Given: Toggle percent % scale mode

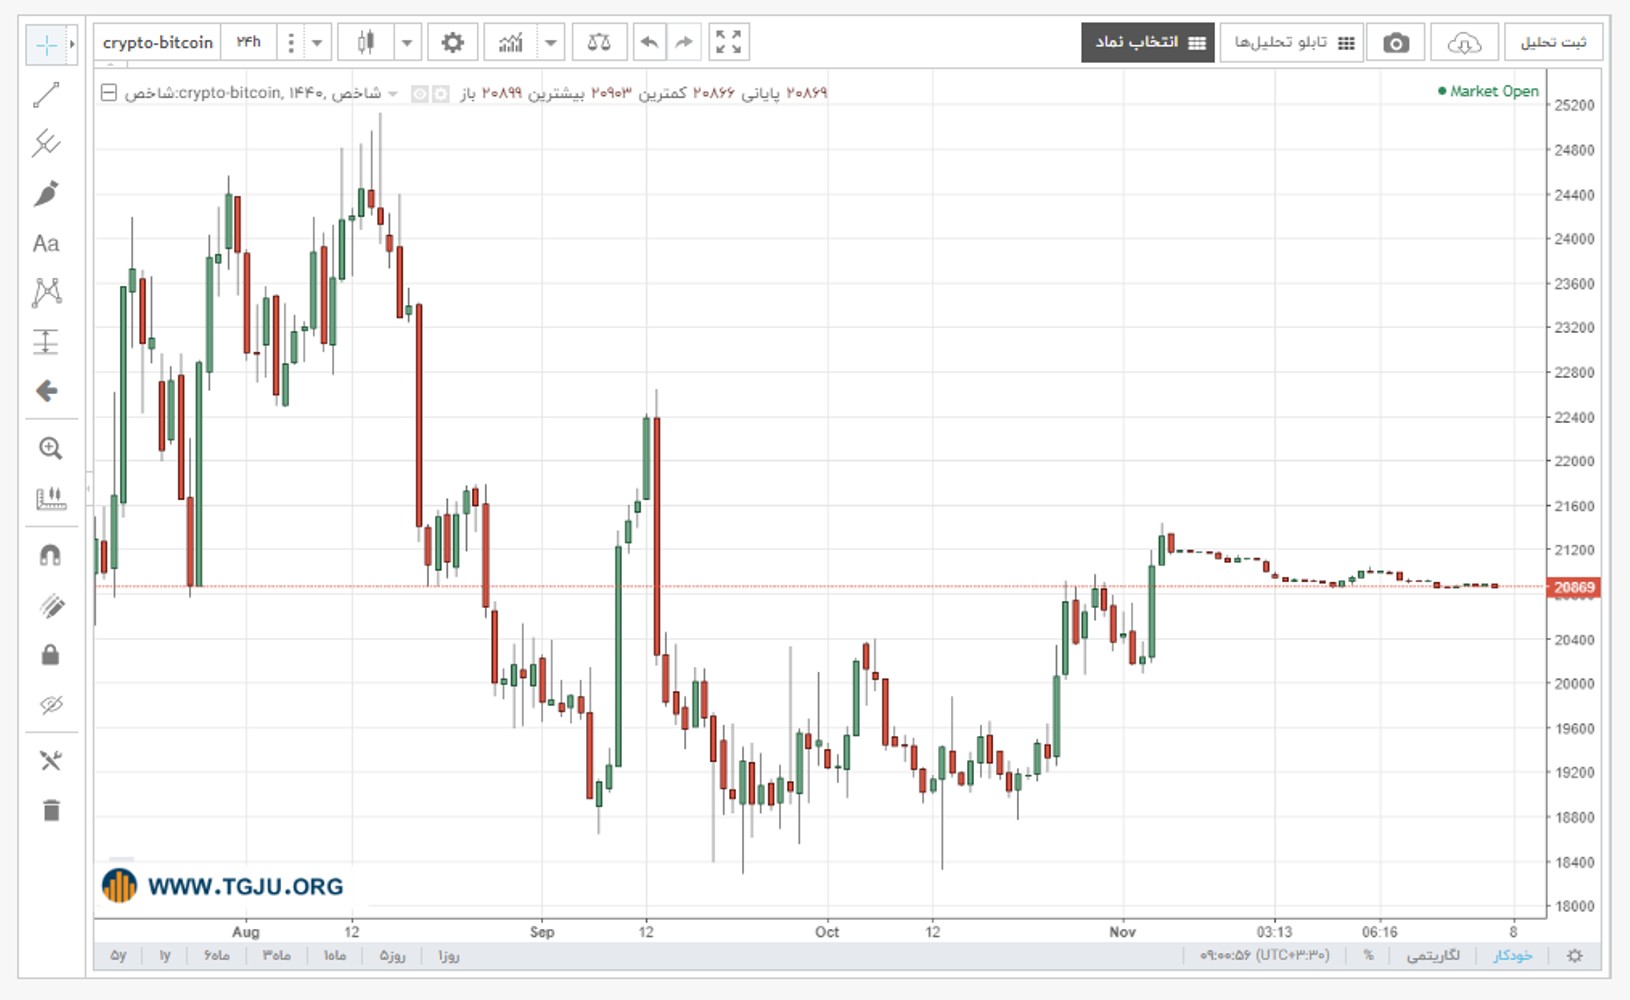Looking at the screenshot, I should coord(1369,956).
